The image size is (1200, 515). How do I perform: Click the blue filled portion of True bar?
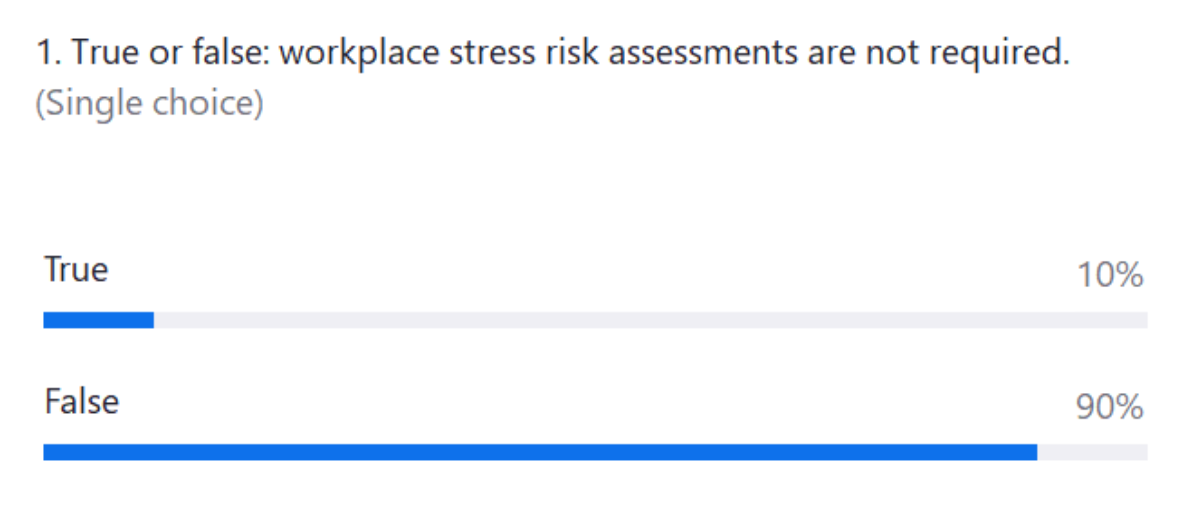tap(98, 320)
